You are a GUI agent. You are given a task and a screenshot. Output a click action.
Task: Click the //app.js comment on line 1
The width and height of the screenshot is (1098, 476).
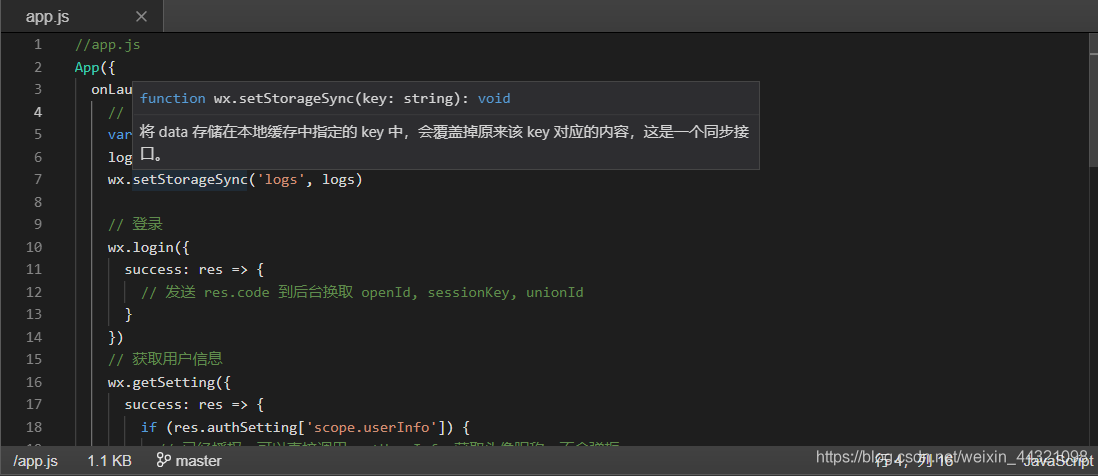(x=107, y=45)
